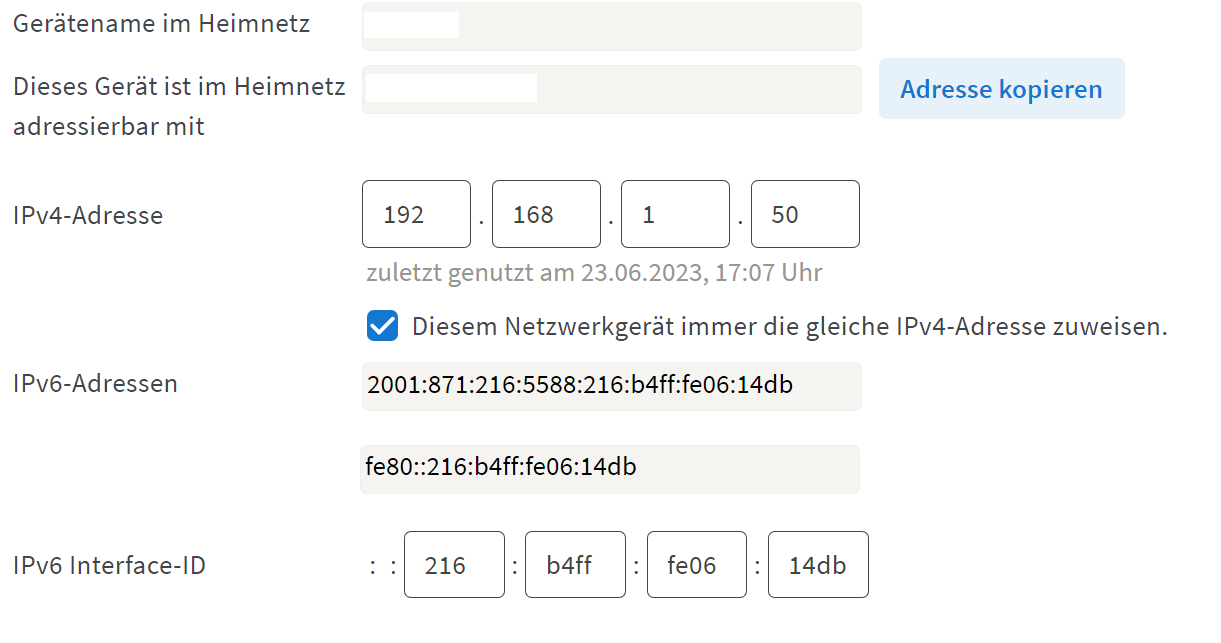Click the Heimnetz address field beside Adresse kopieren

[611, 89]
